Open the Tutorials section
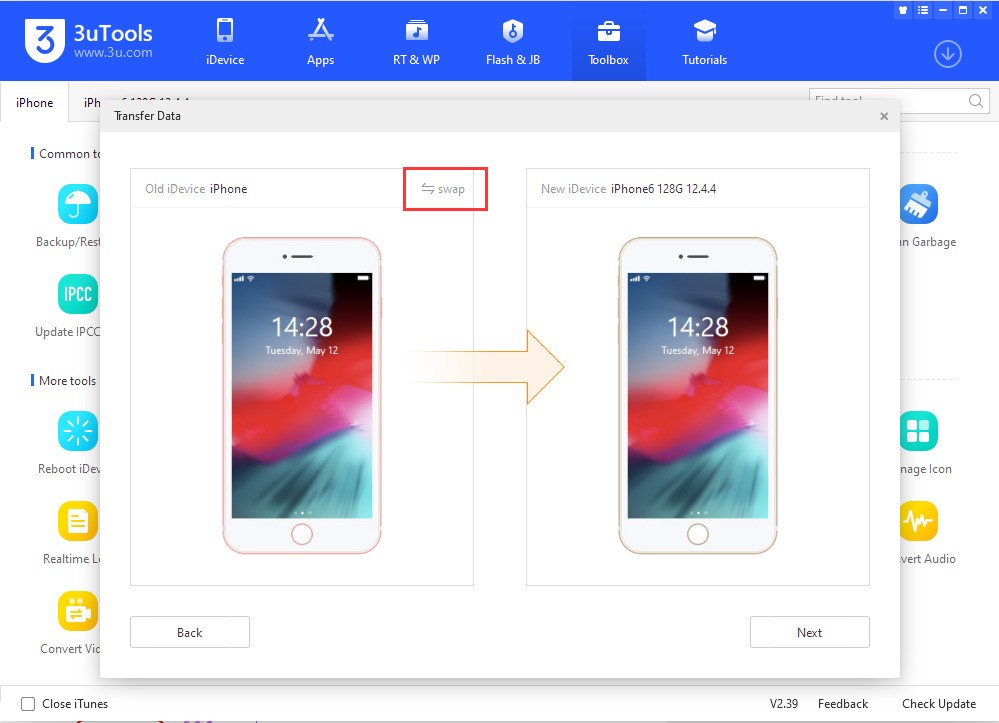This screenshot has height=723, width=999. [704, 42]
